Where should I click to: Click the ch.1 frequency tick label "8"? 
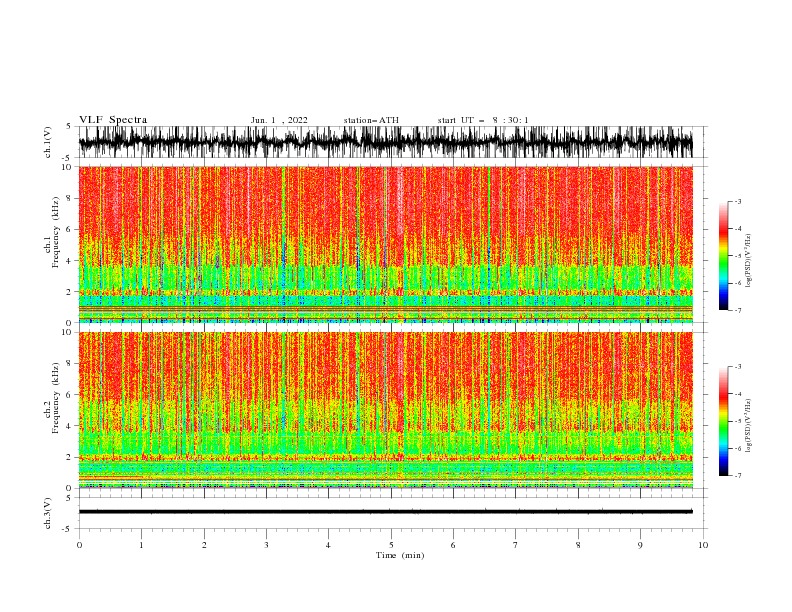point(70,198)
